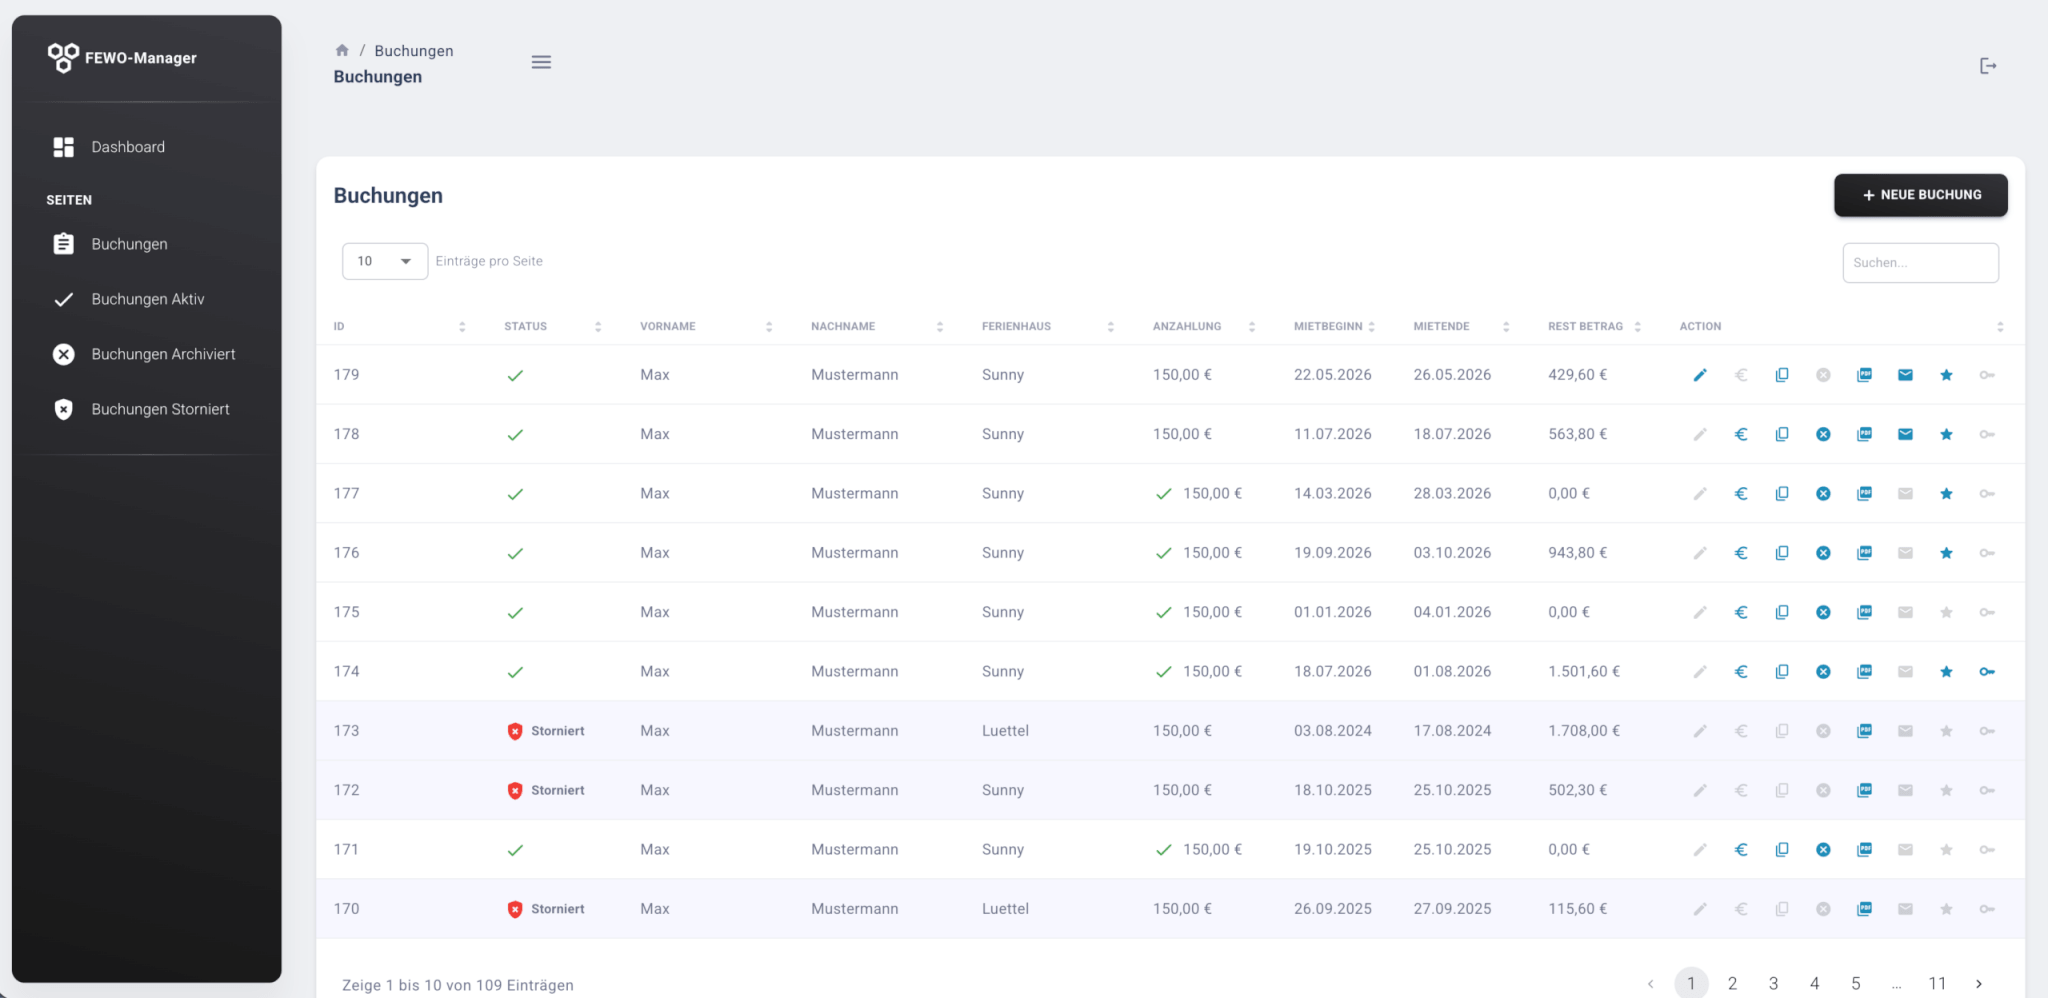Toggle the star on booking 178
This screenshot has width=2048, height=998.
[1946, 434]
